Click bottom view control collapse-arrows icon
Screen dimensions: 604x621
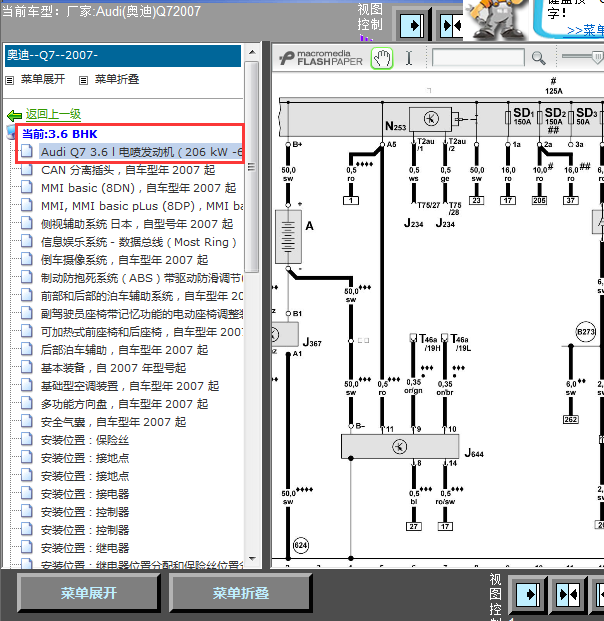click(568, 594)
